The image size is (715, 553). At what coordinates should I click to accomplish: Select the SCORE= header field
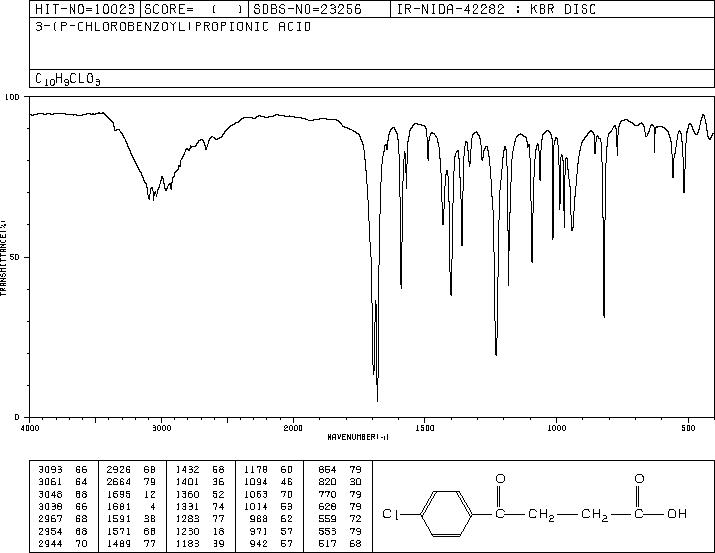194,9
